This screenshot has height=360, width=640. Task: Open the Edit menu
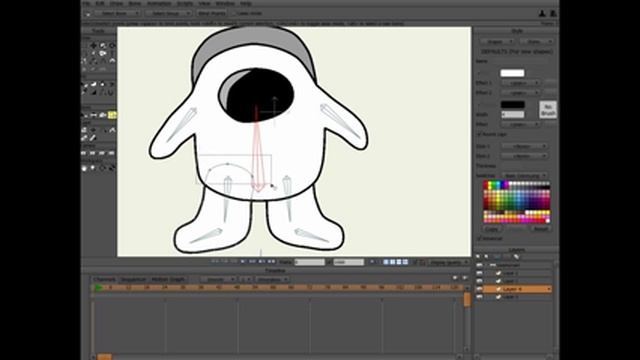100,3
